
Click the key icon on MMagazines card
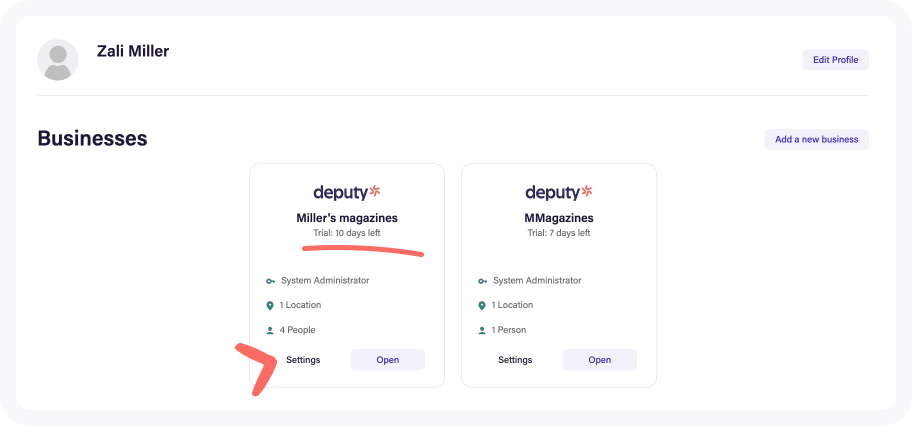click(482, 281)
